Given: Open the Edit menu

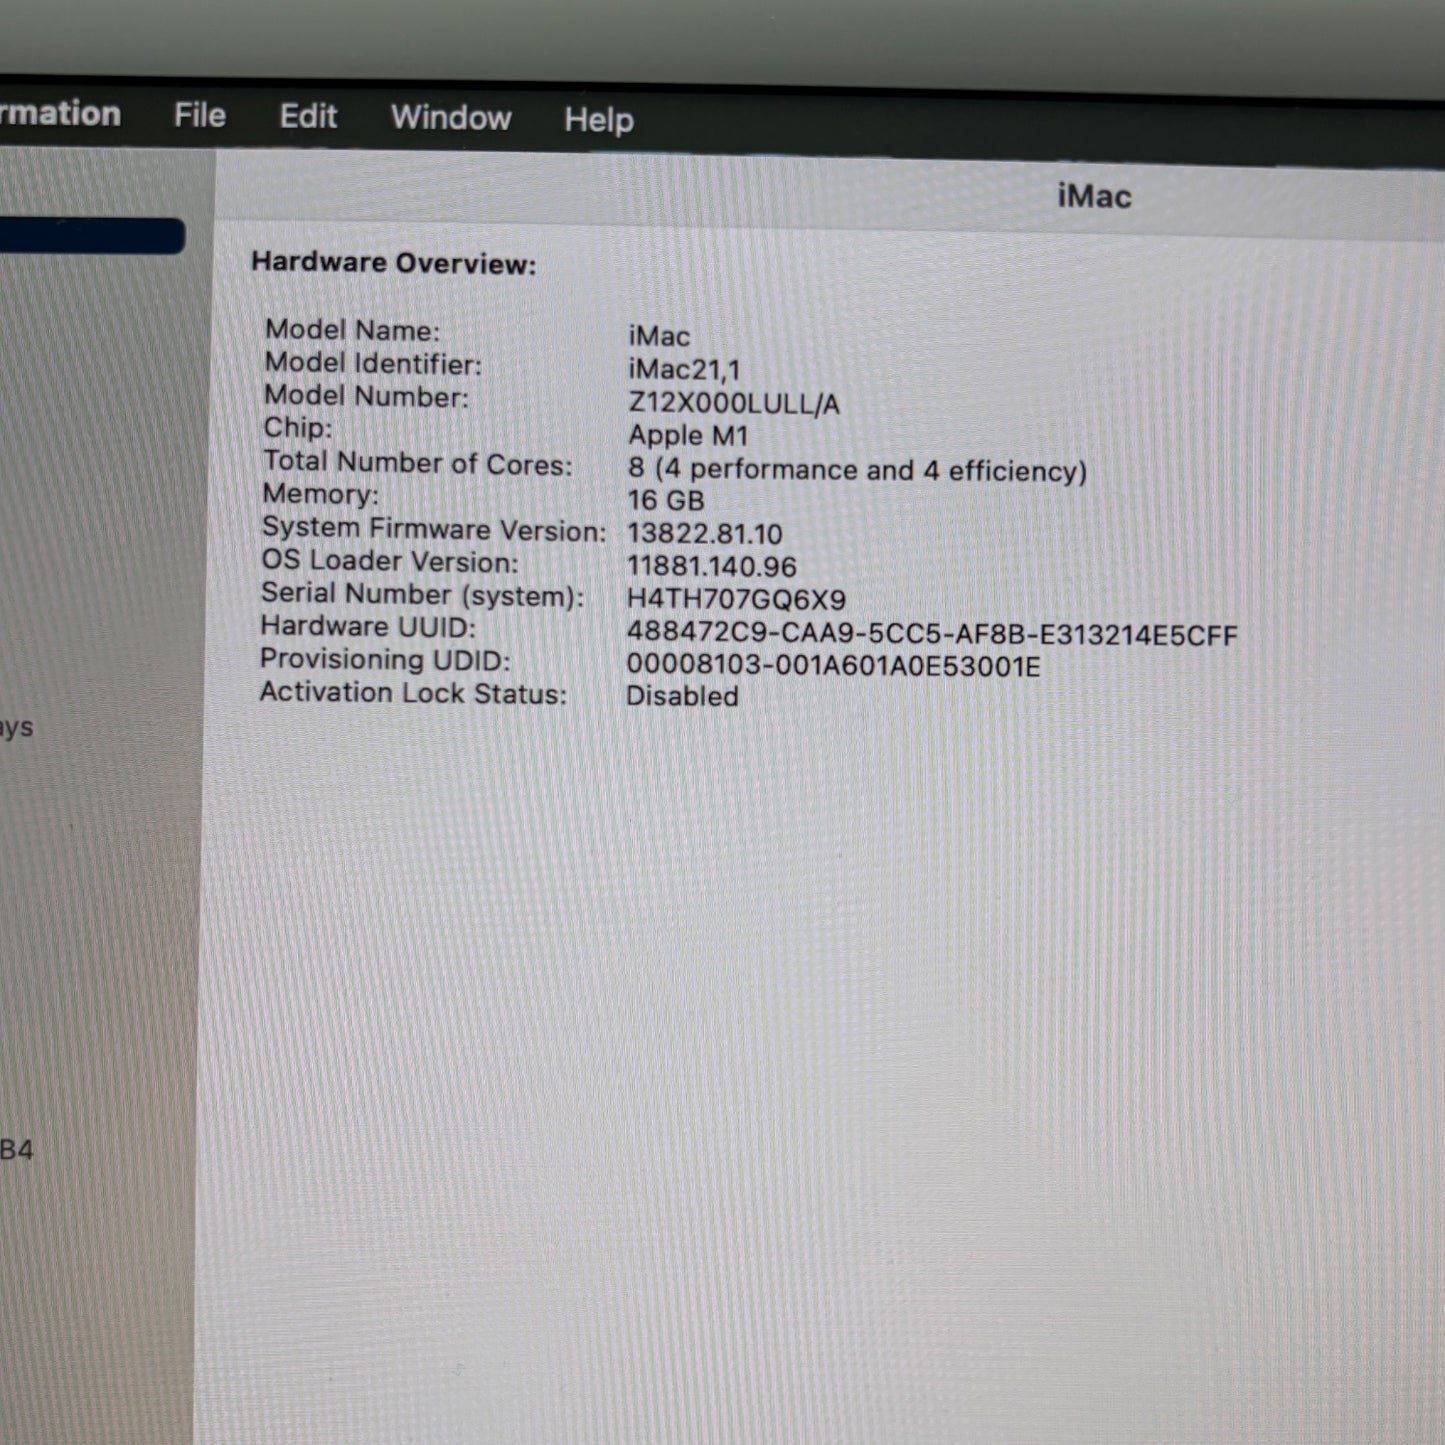Looking at the screenshot, I should coord(308,117).
